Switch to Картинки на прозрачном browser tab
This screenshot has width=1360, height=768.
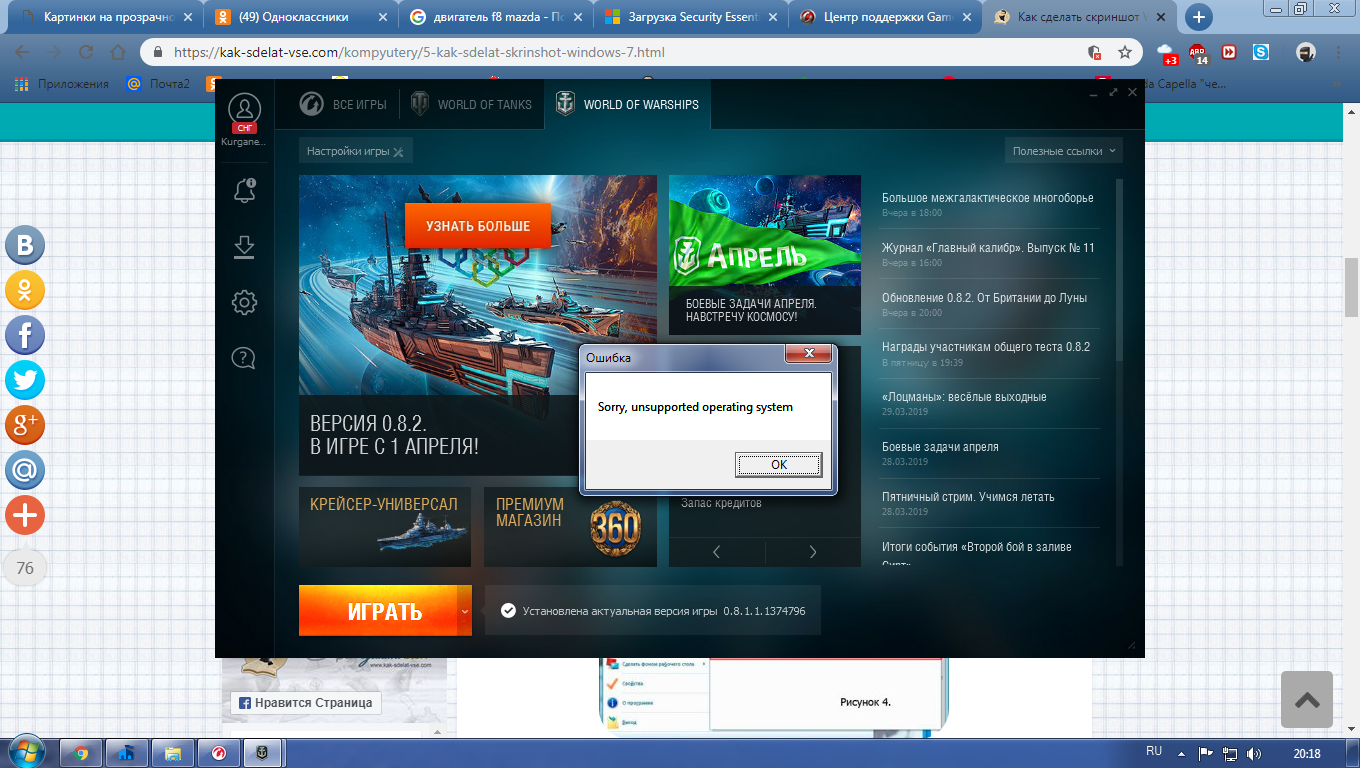[104, 17]
